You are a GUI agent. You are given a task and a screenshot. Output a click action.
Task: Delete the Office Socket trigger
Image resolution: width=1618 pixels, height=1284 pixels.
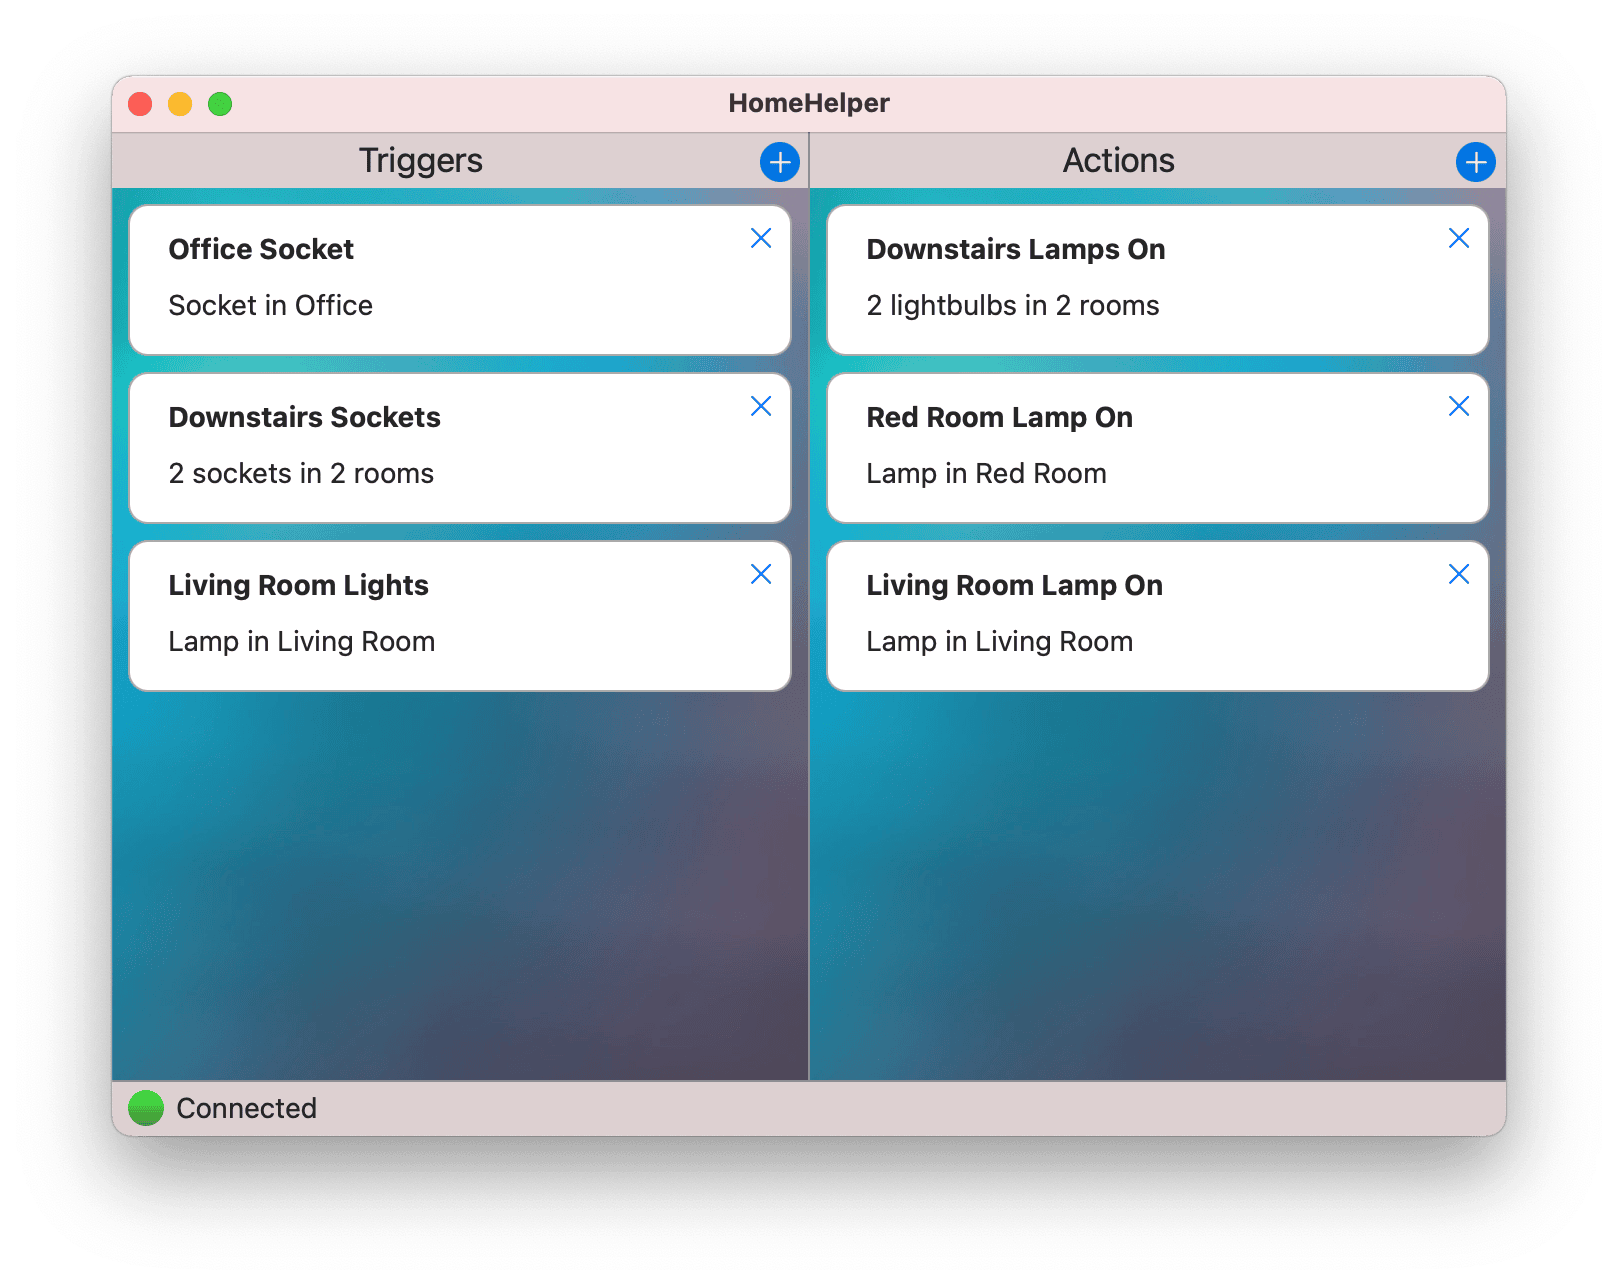[x=761, y=238]
